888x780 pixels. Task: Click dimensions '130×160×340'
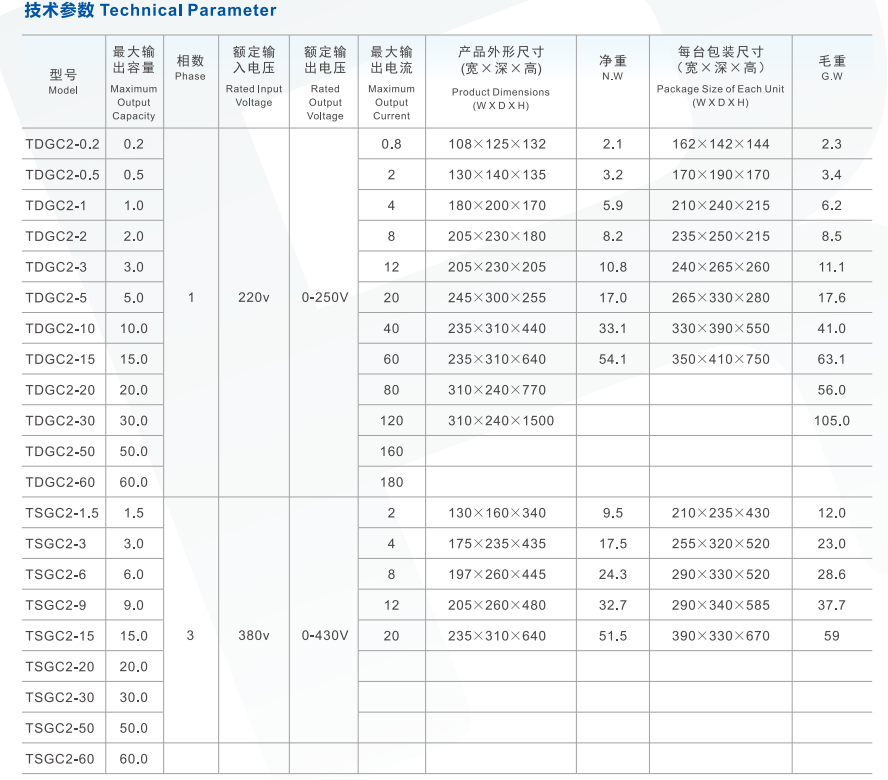[x=497, y=513]
